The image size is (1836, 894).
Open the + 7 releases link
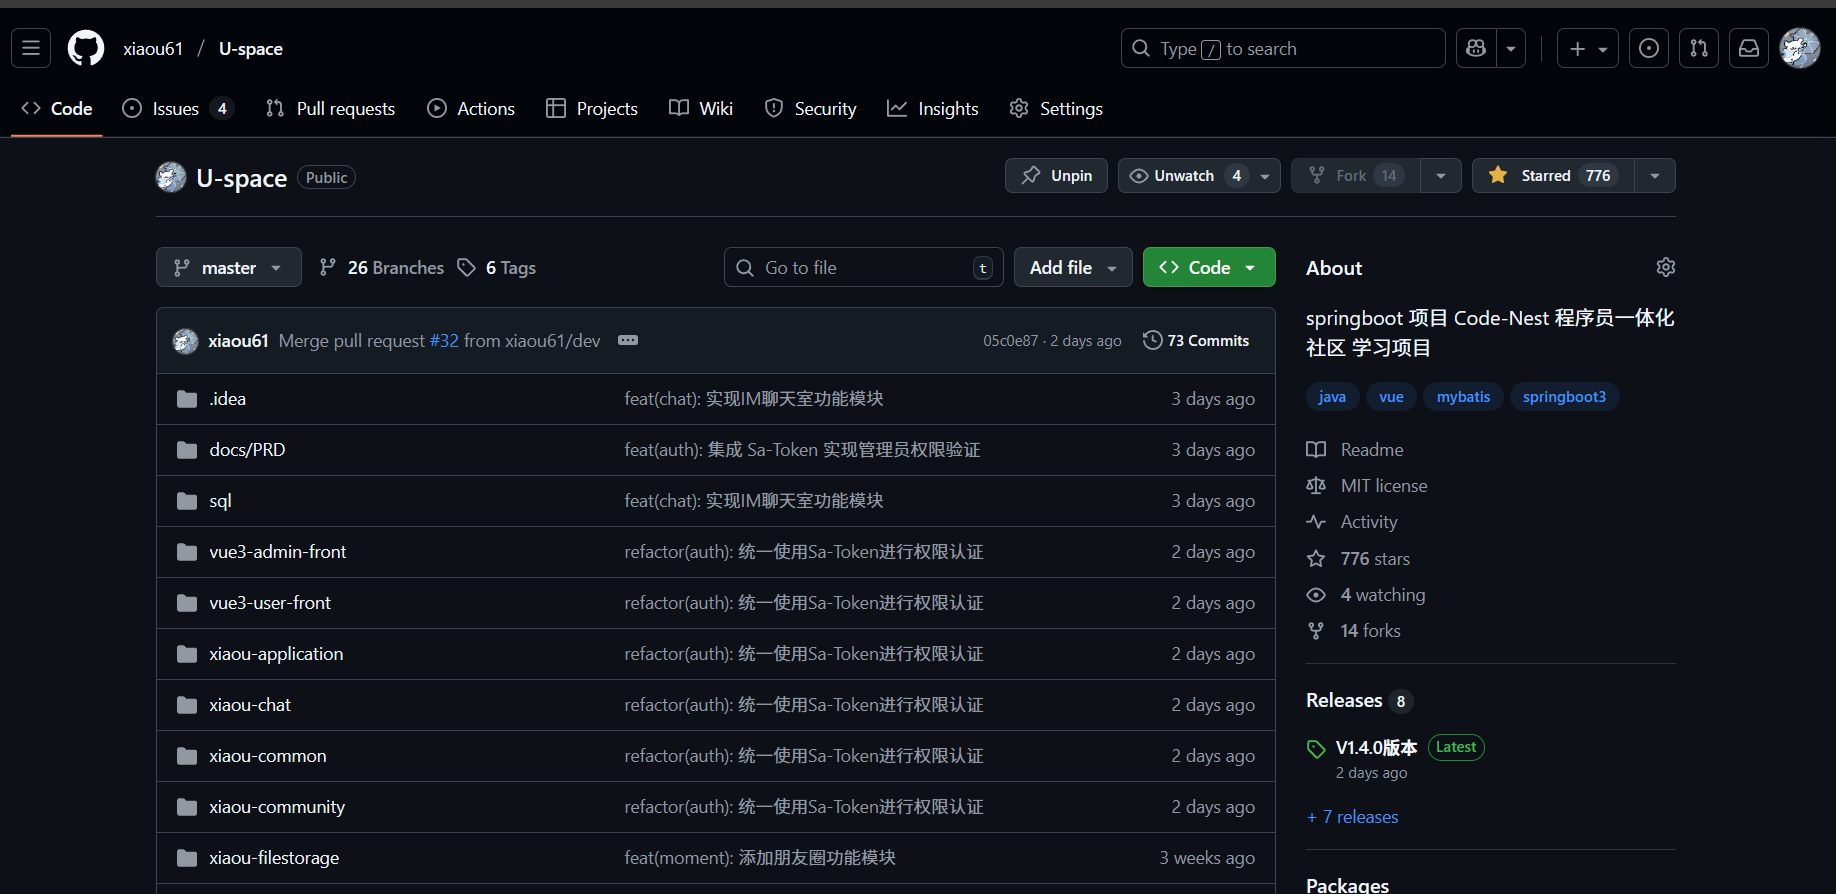click(x=1352, y=817)
